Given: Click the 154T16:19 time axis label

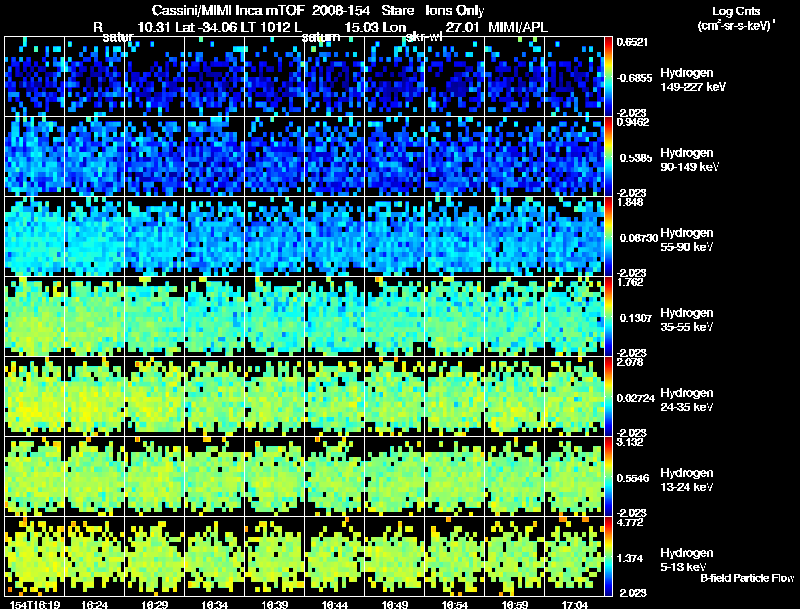Looking at the screenshot, I should (35, 604).
